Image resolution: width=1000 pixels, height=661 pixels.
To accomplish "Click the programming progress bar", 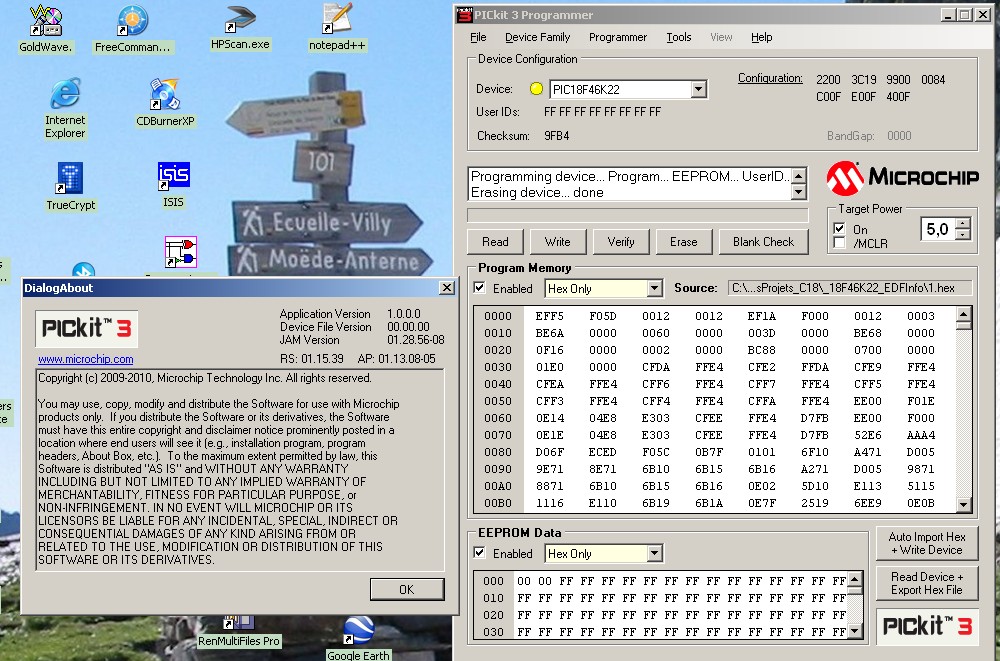I will [638, 215].
